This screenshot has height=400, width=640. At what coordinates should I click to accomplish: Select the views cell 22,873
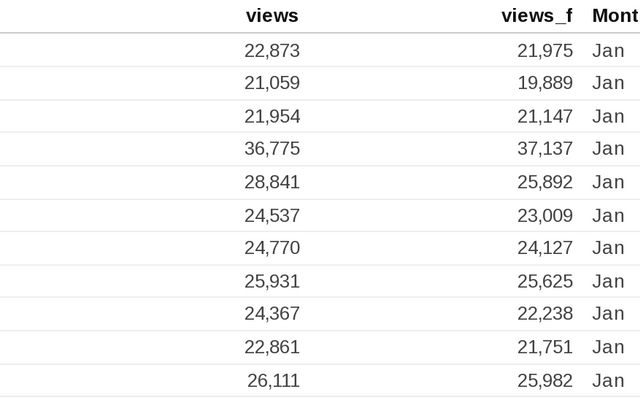click(272, 51)
